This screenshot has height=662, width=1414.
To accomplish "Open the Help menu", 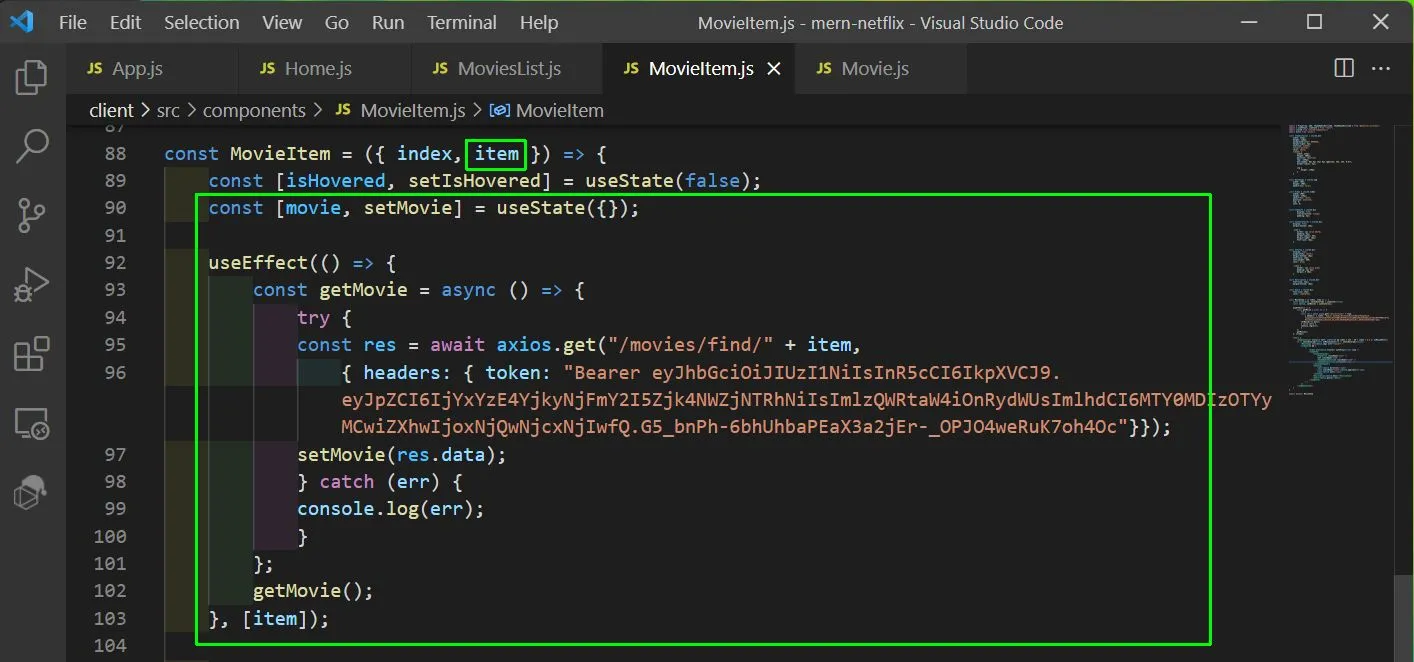I will (x=539, y=22).
